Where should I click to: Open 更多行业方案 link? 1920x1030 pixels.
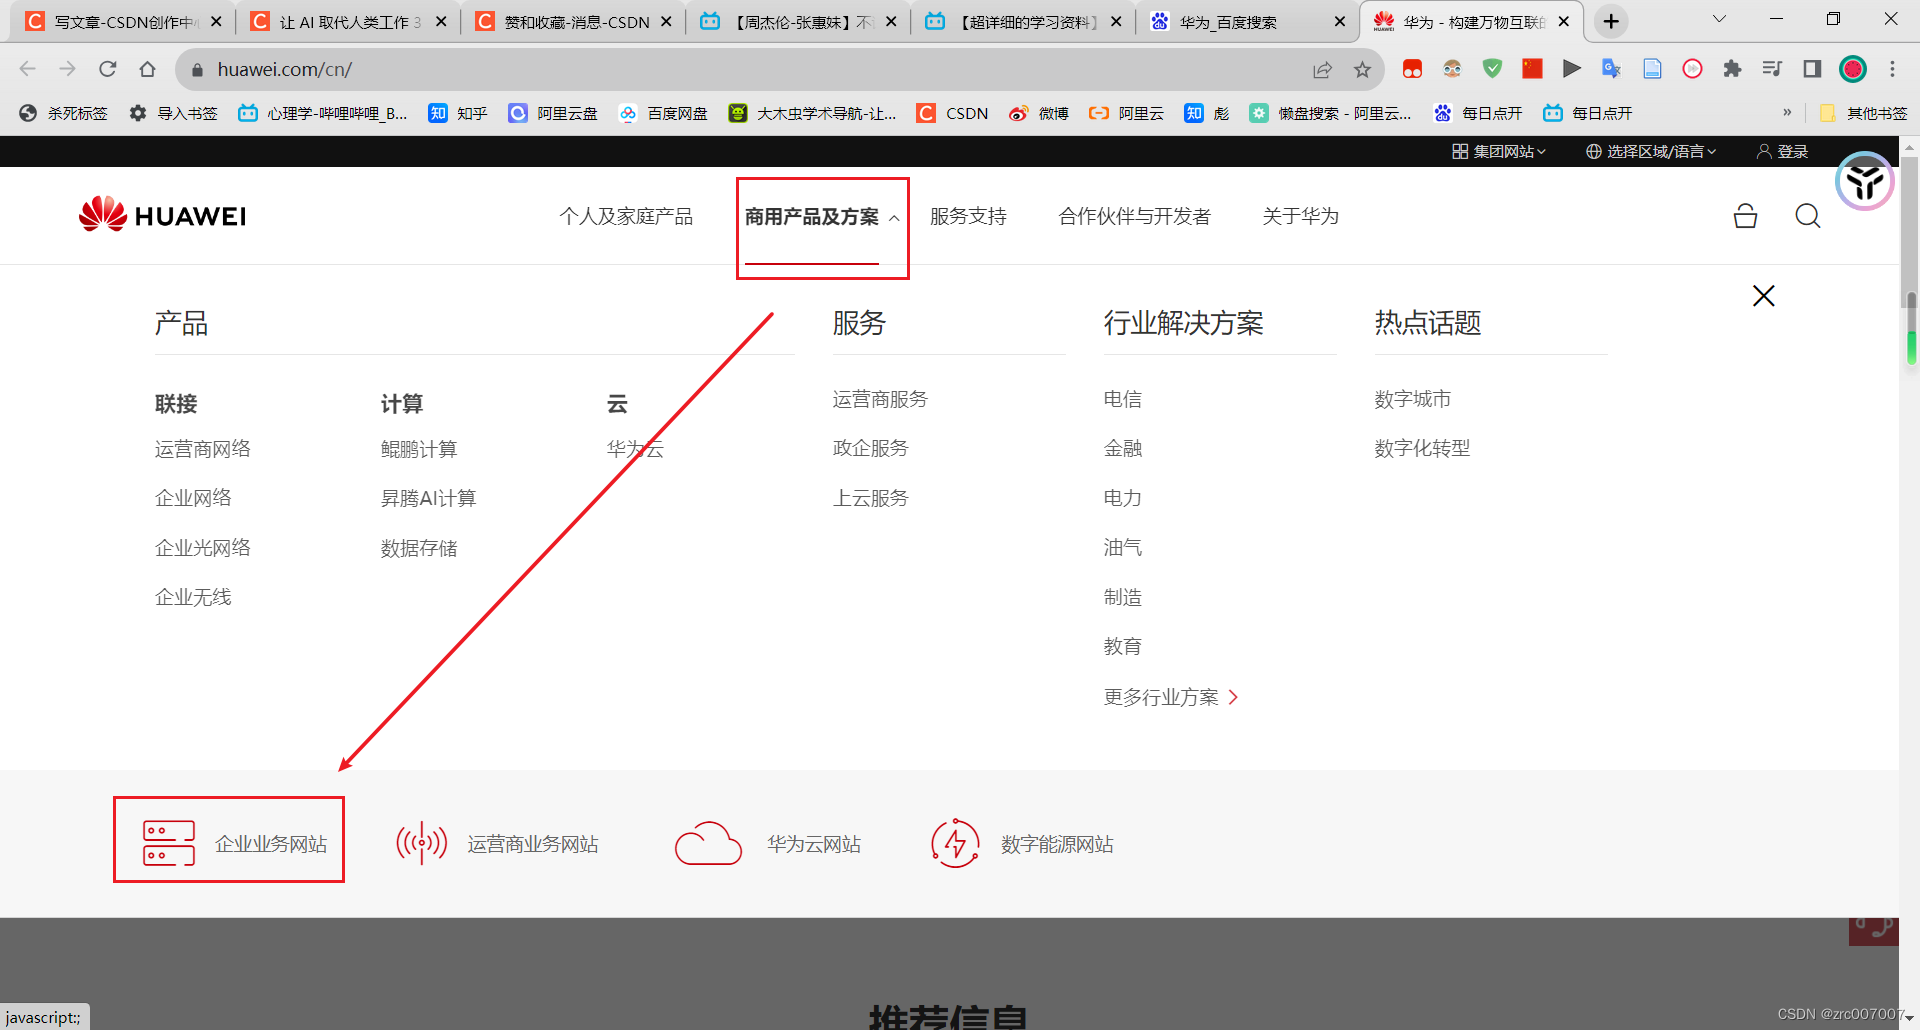[x=1171, y=697]
